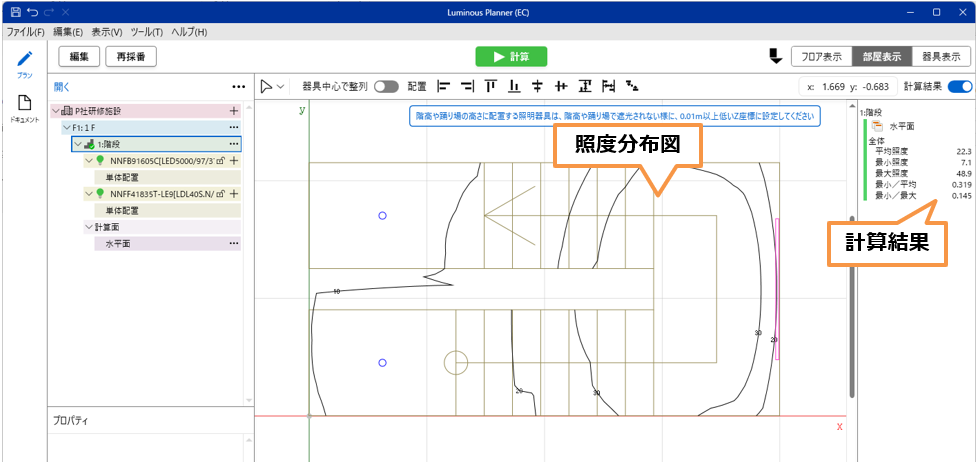Viewport: 979px width, 468px height.
Task: Click the 再採番 button
Action: [130, 56]
